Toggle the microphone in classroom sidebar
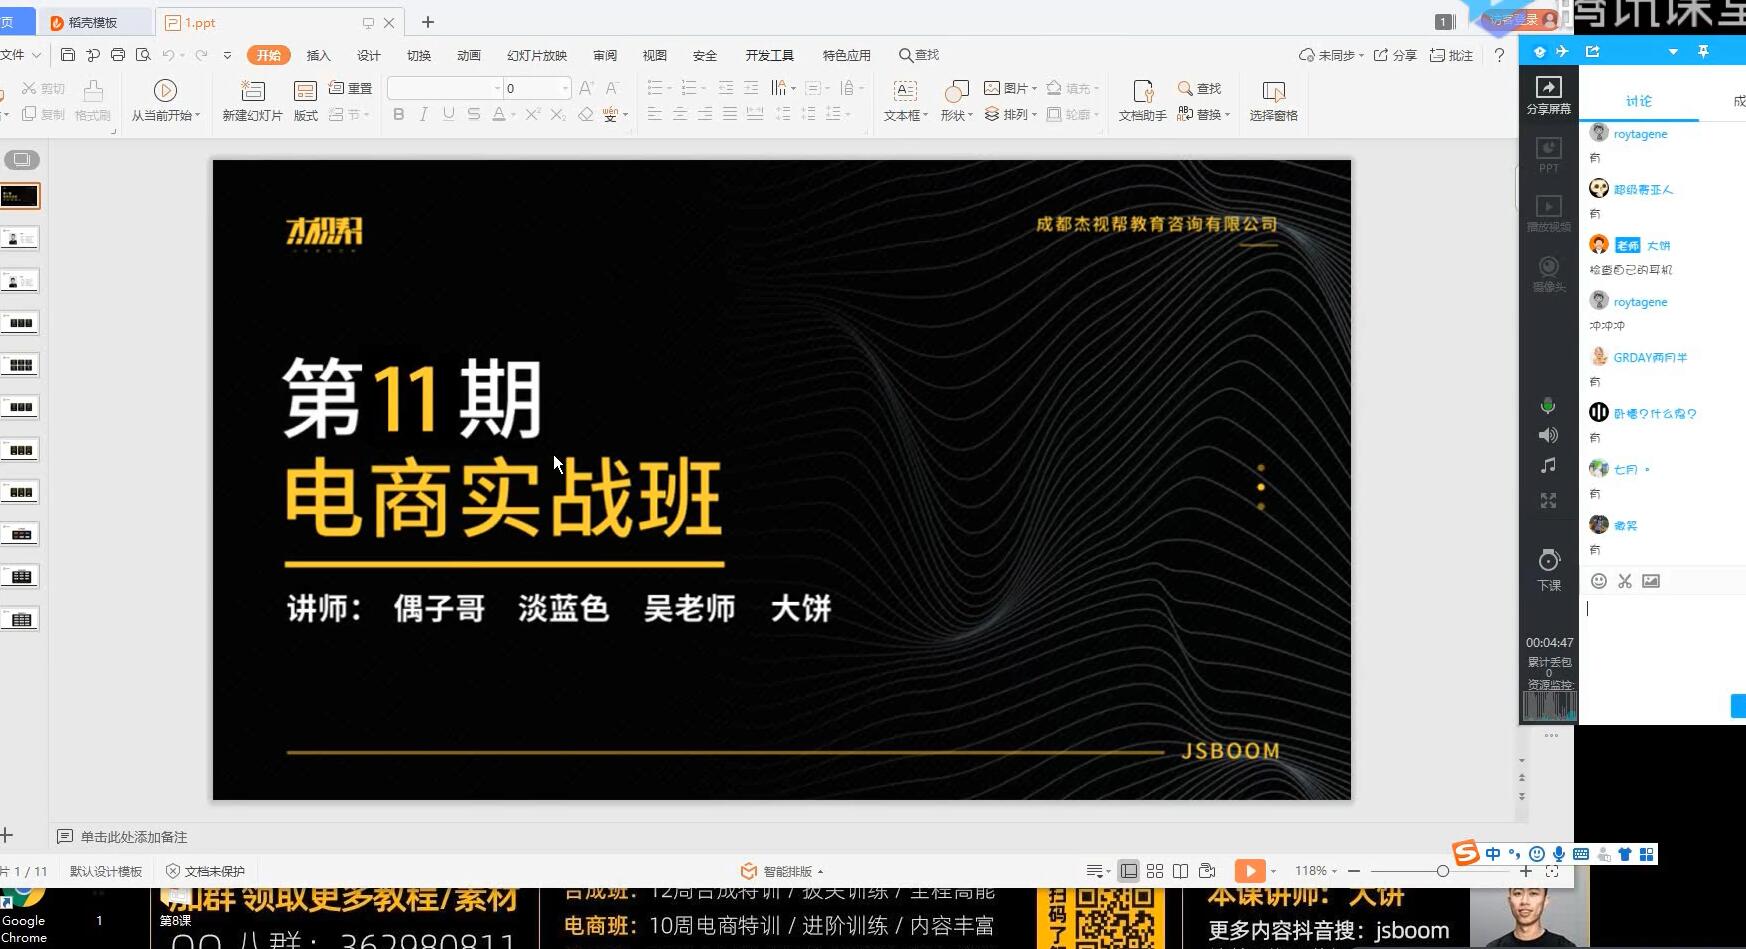 1548,405
